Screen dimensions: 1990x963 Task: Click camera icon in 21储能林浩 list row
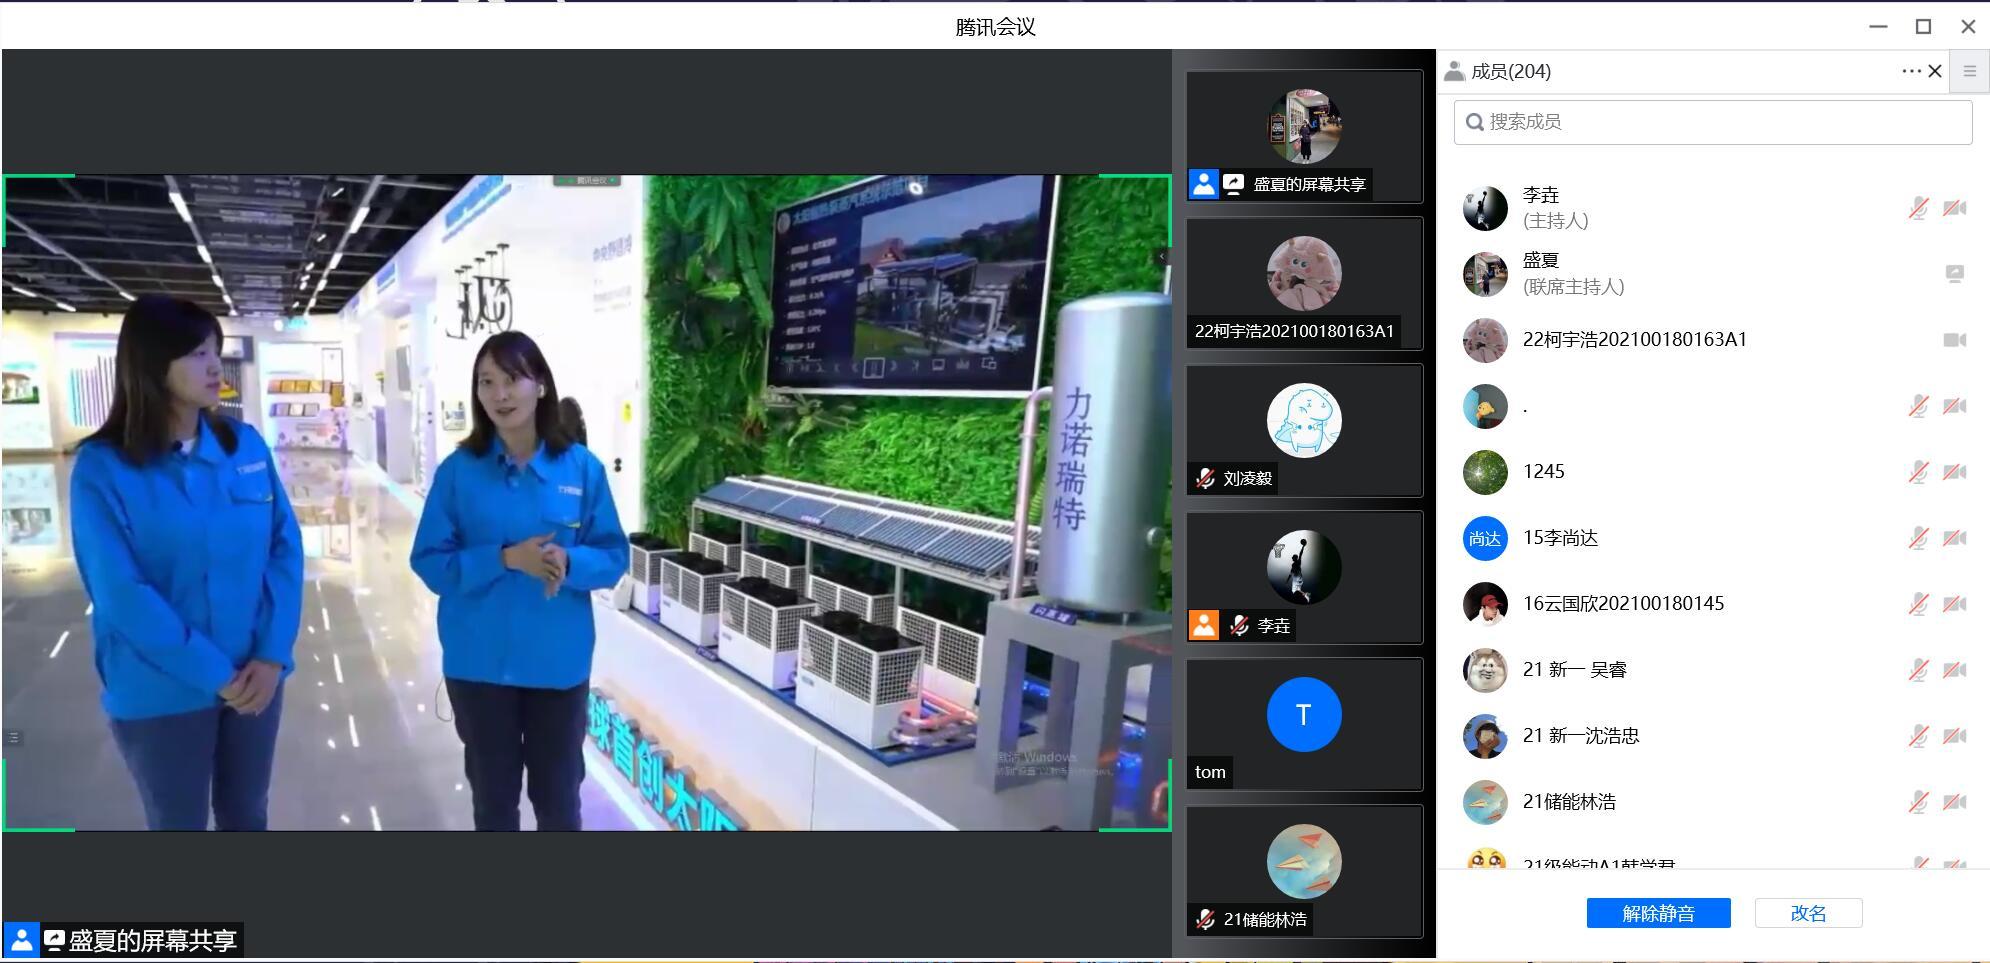(1955, 802)
